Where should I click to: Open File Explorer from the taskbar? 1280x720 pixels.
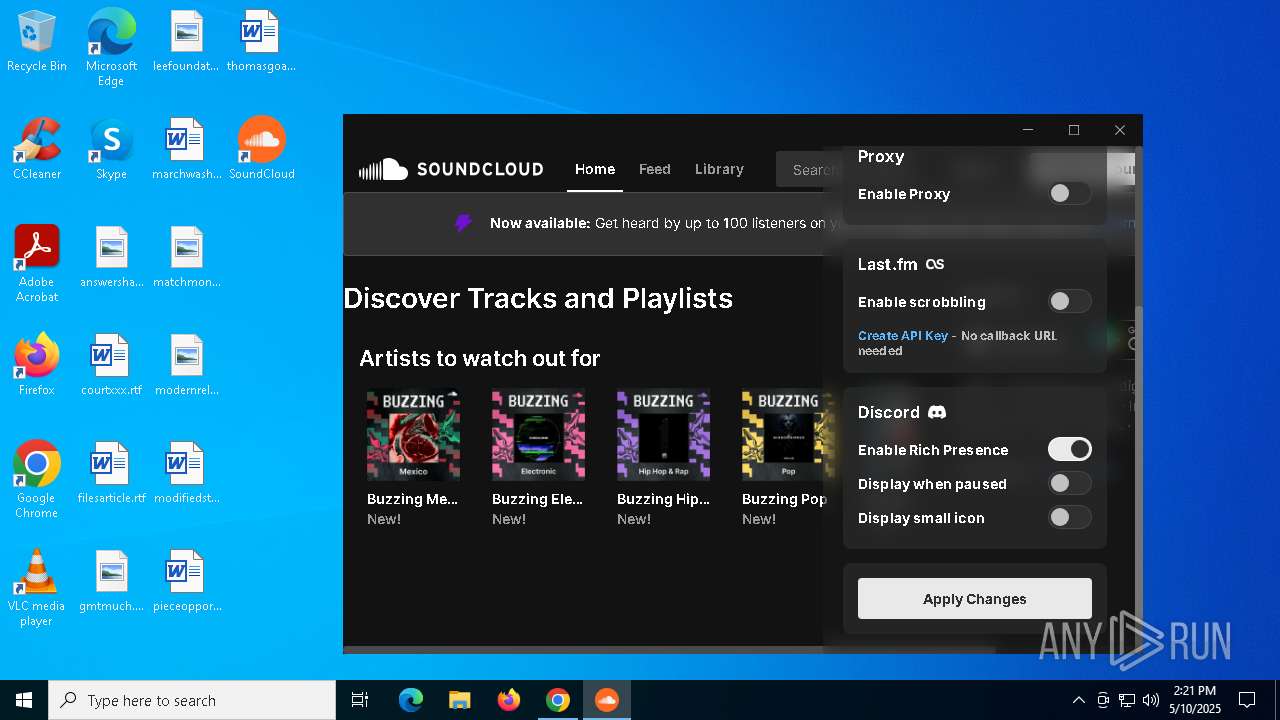(460, 700)
